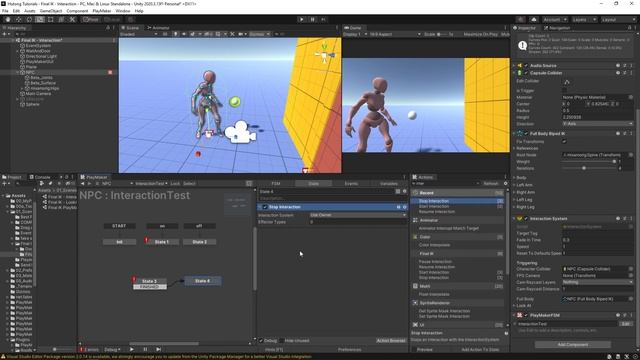Switch to the Animator tab
Viewport: 640px width, 360px height.
click(158, 28)
